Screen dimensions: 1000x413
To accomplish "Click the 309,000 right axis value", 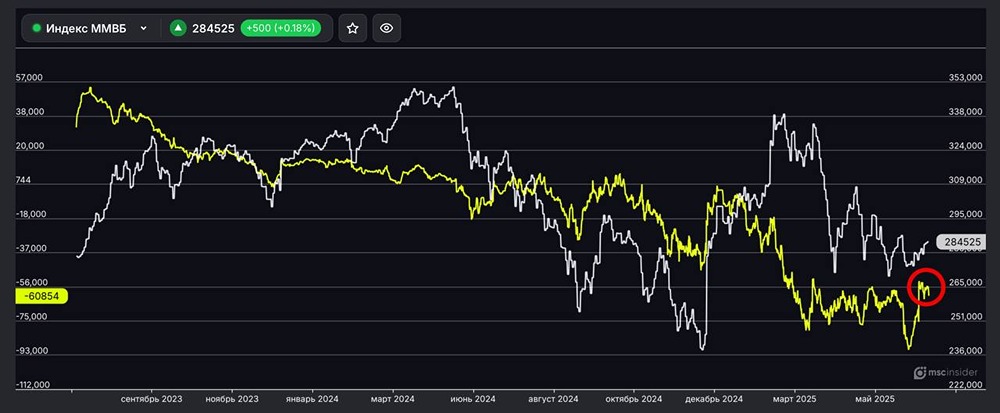I will click(966, 181).
